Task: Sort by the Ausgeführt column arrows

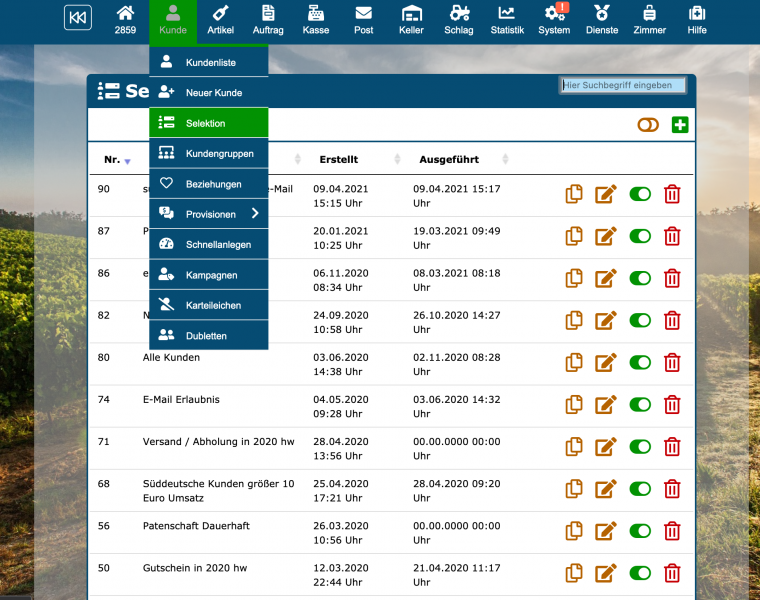Action: [505, 160]
